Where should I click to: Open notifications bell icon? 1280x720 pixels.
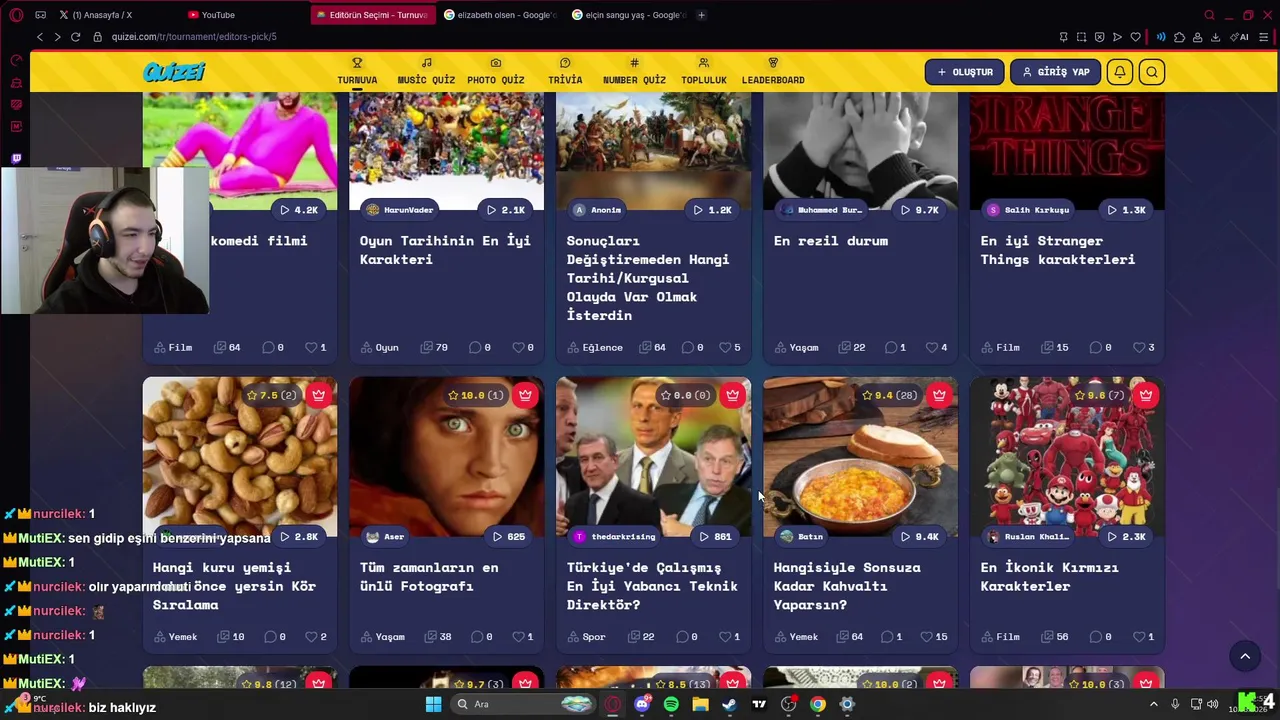[1120, 72]
